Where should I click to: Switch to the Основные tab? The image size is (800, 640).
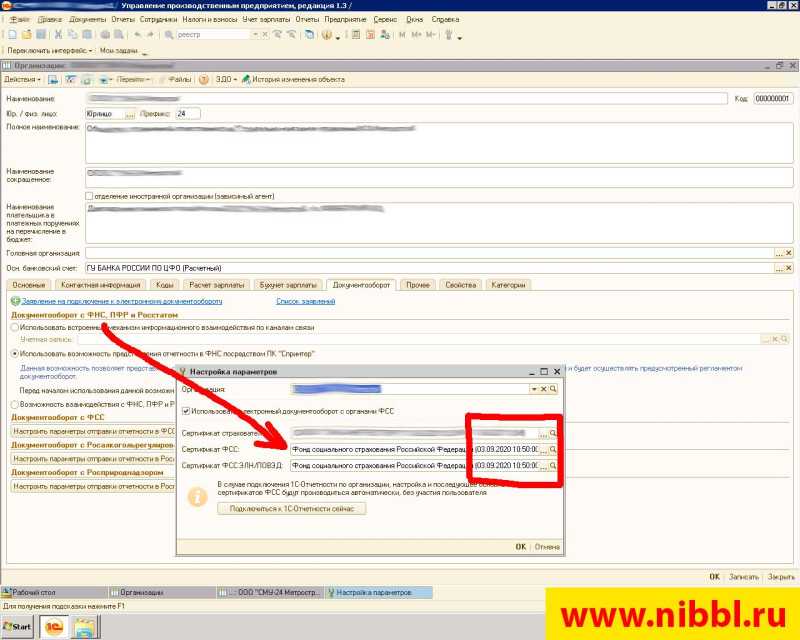click(x=29, y=285)
